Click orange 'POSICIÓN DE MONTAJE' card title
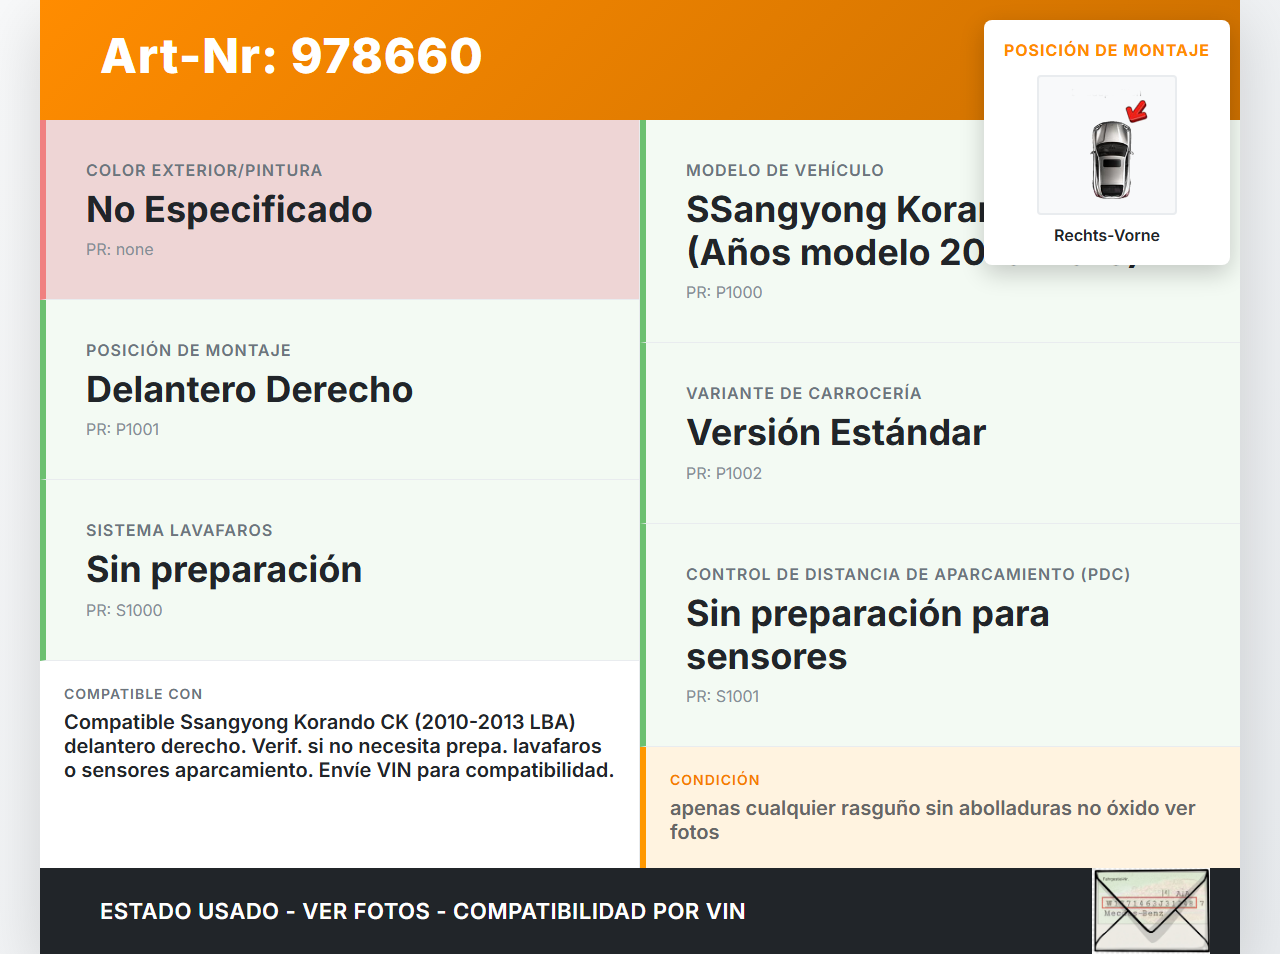 [x=1106, y=50]
